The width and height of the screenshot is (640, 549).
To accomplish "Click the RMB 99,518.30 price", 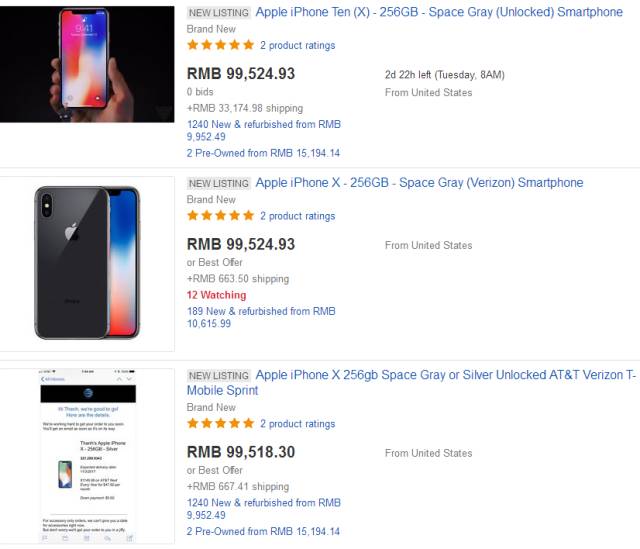I will [x=241, y=452].
